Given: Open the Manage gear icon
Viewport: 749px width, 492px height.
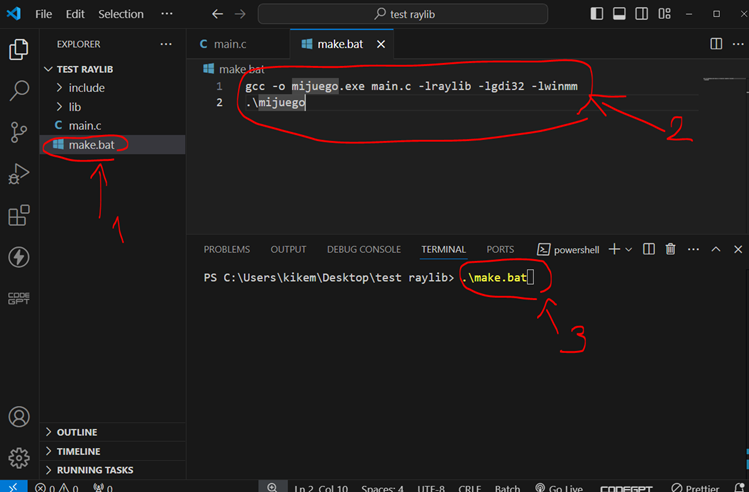Looking at the screenshot, I should 19,457.
